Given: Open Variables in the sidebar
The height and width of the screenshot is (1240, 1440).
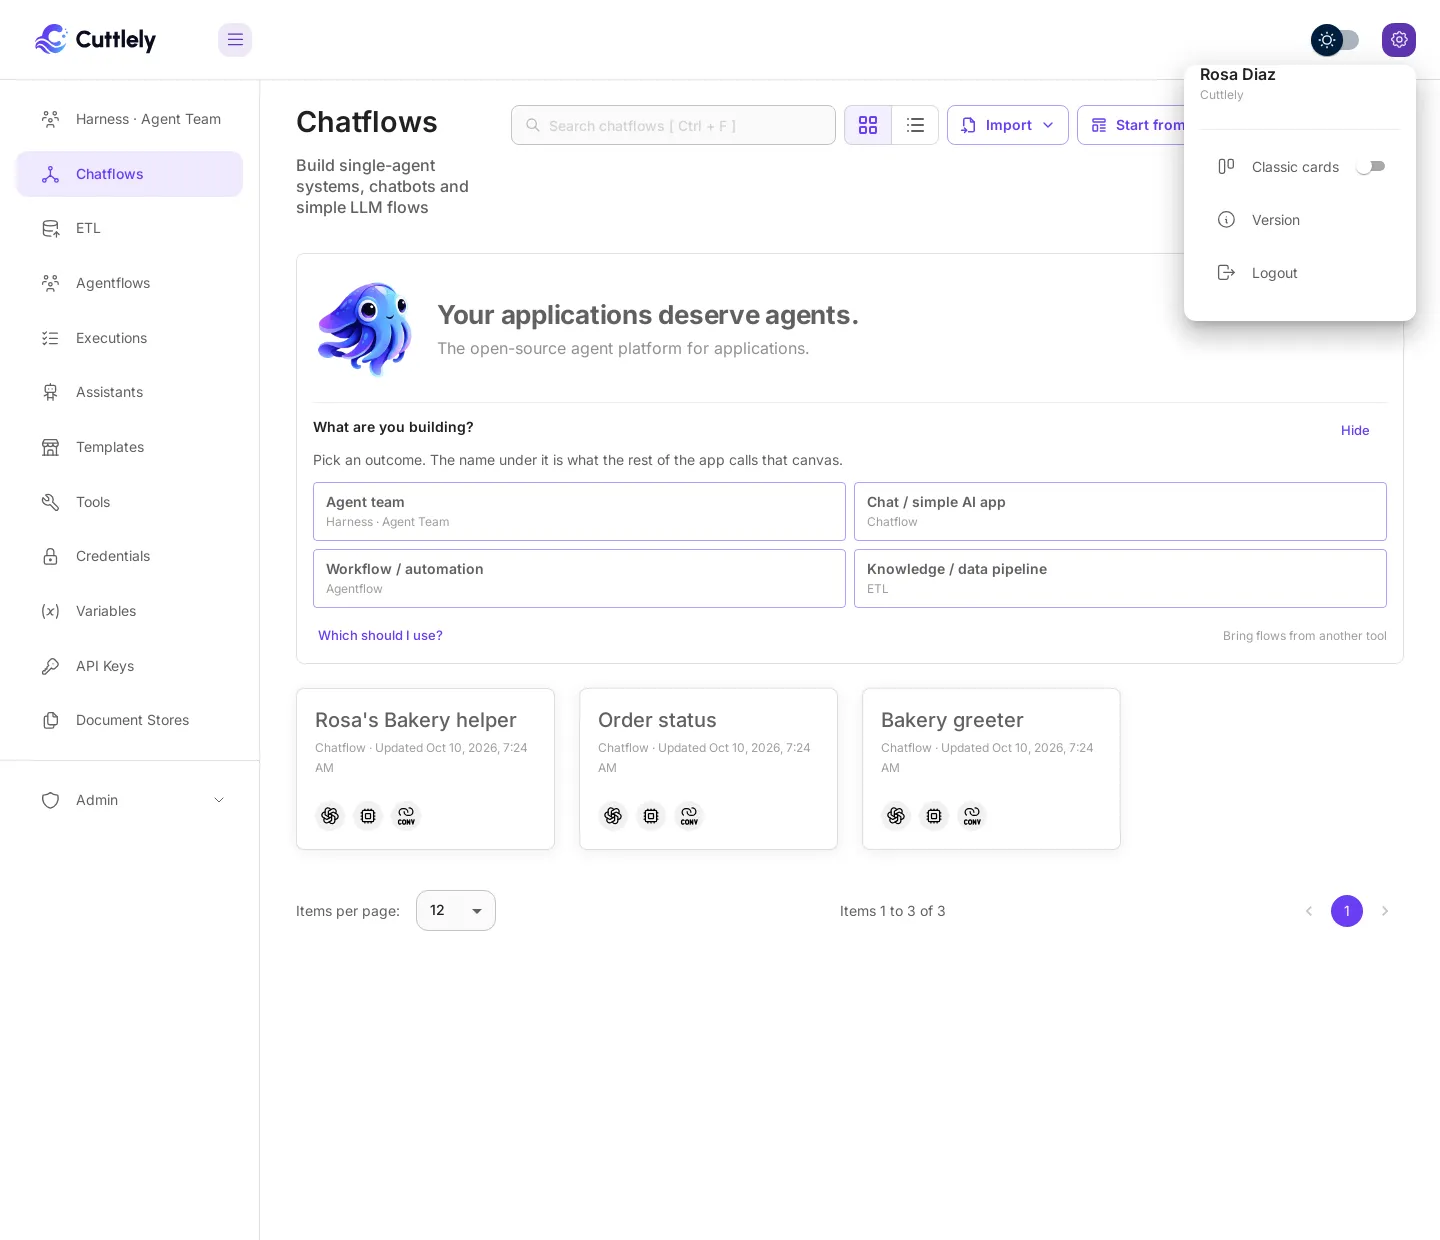Looking at the screenshot, I should (x=130, y=611).
